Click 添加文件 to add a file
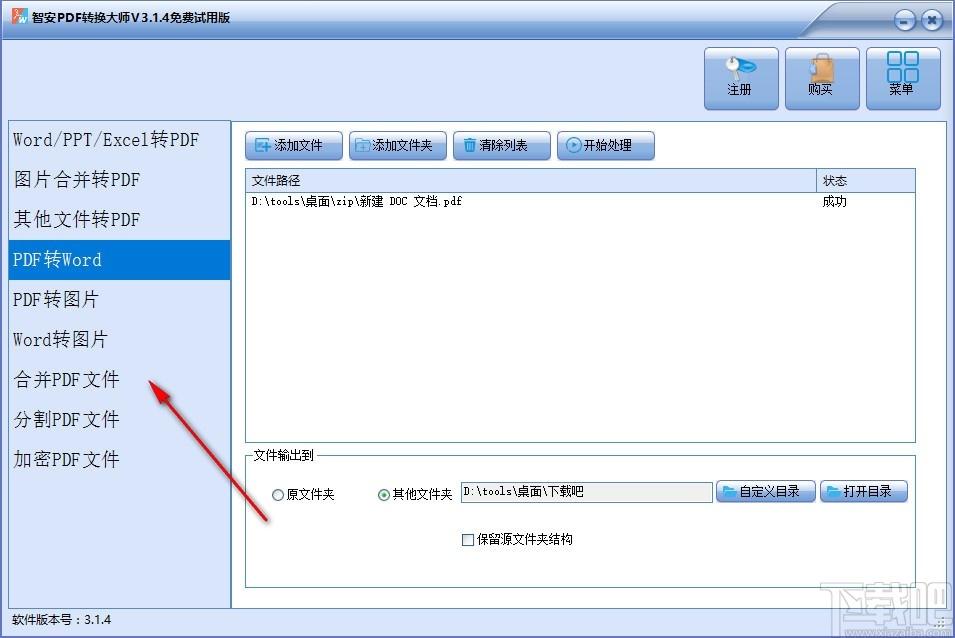Image resolution: width=955 pixels, height=638 pixels. coord(294,145)
